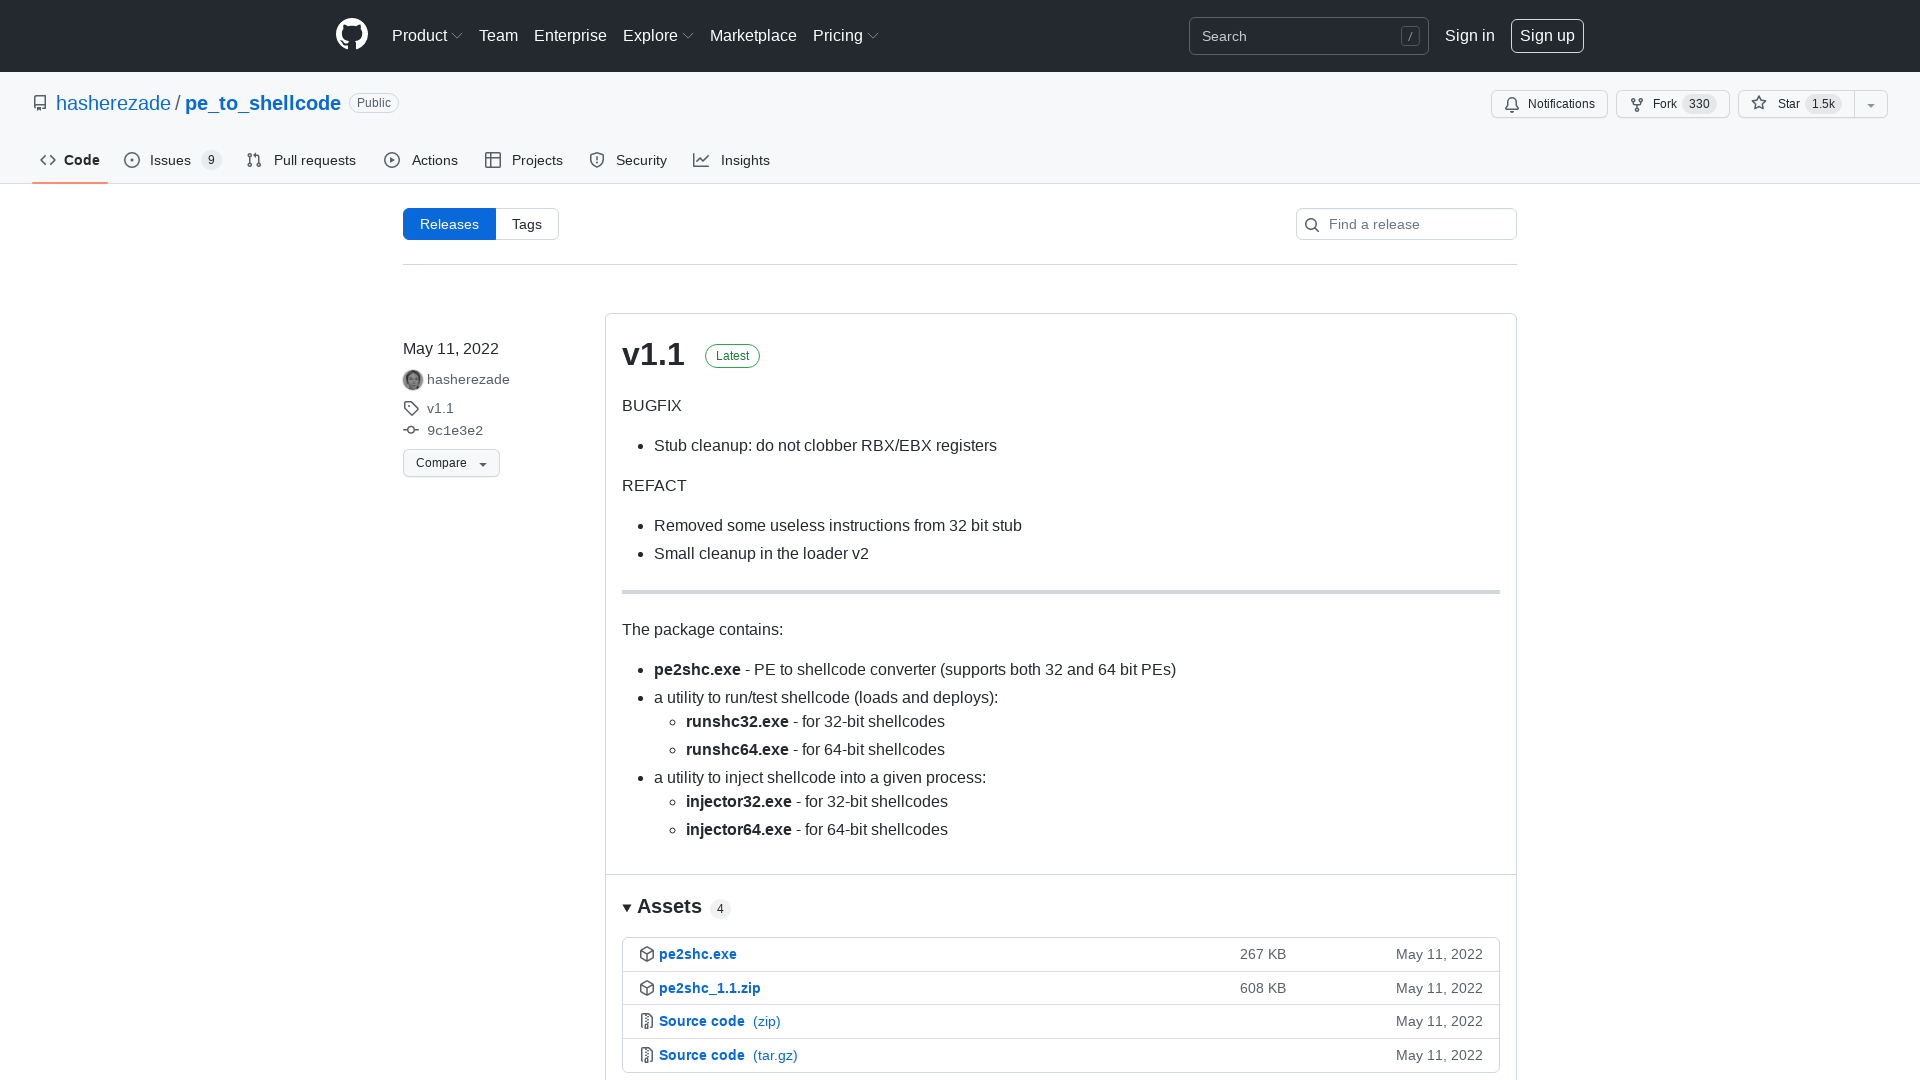Download Source code (zip)
The image size is (1920, 1080).
click(720, 1021)
